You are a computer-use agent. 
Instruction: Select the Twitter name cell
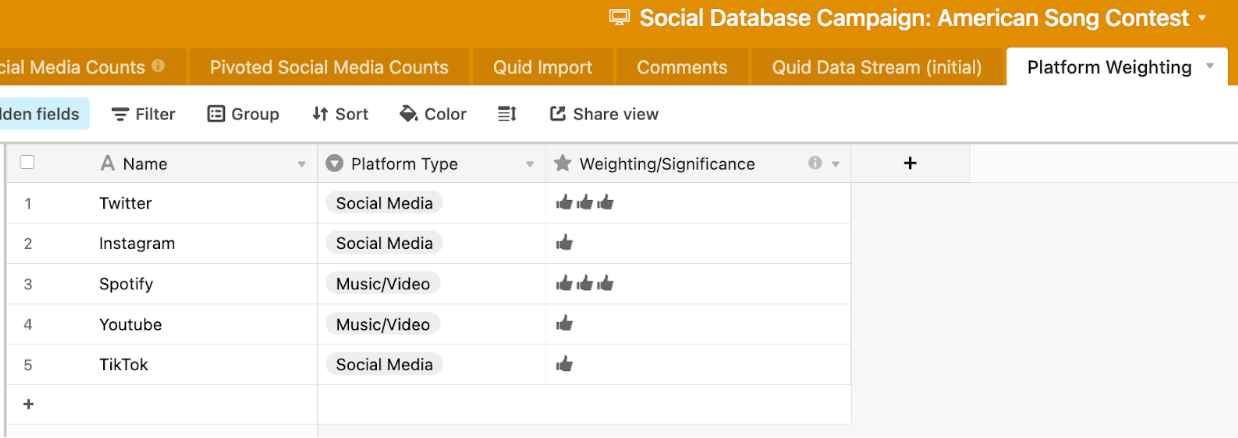pos(206,203)
